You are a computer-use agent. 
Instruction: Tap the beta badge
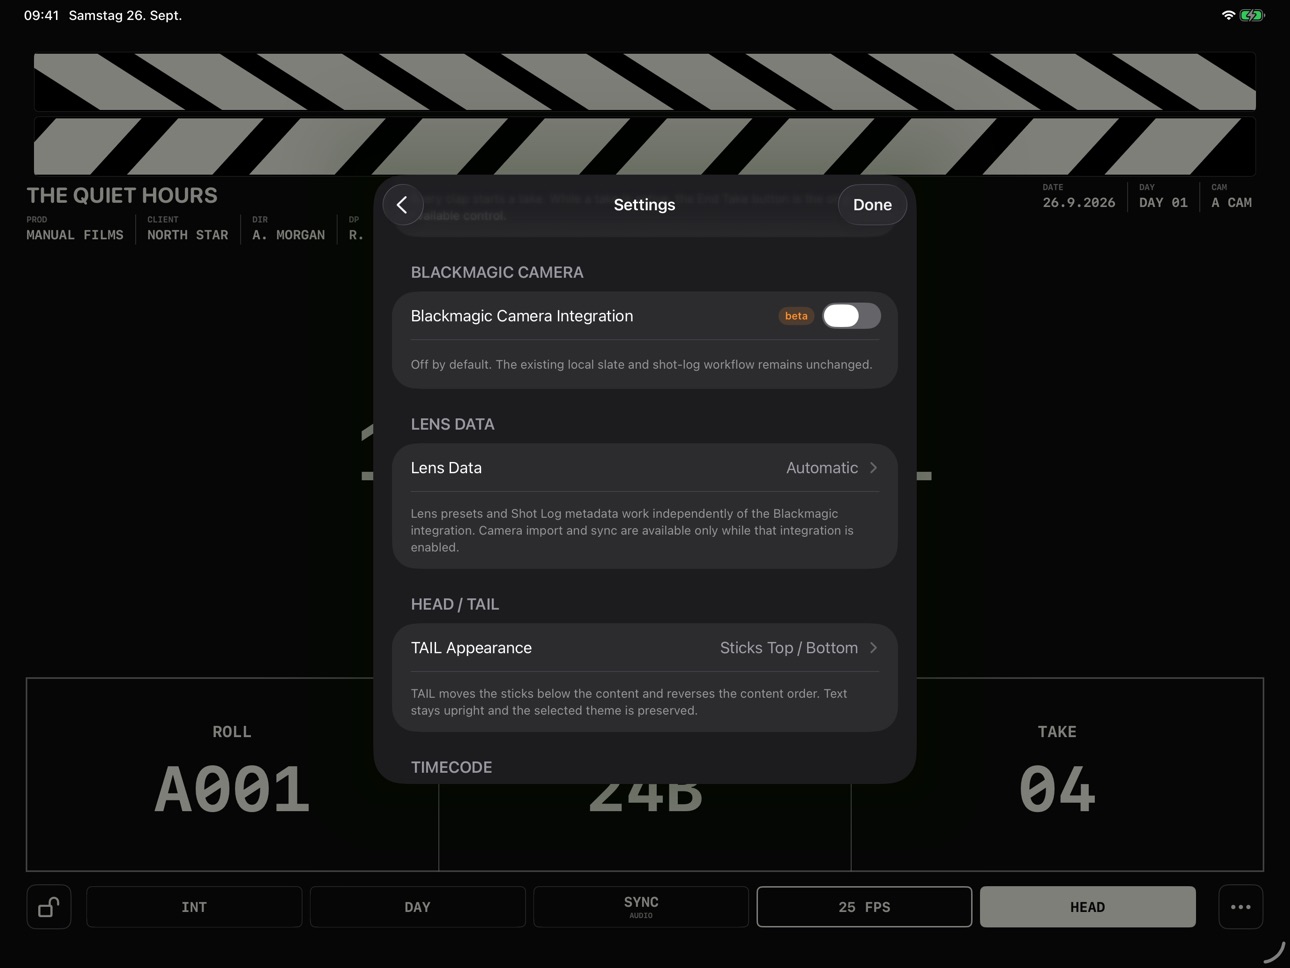pyautogui.click(x=796, y=316)
